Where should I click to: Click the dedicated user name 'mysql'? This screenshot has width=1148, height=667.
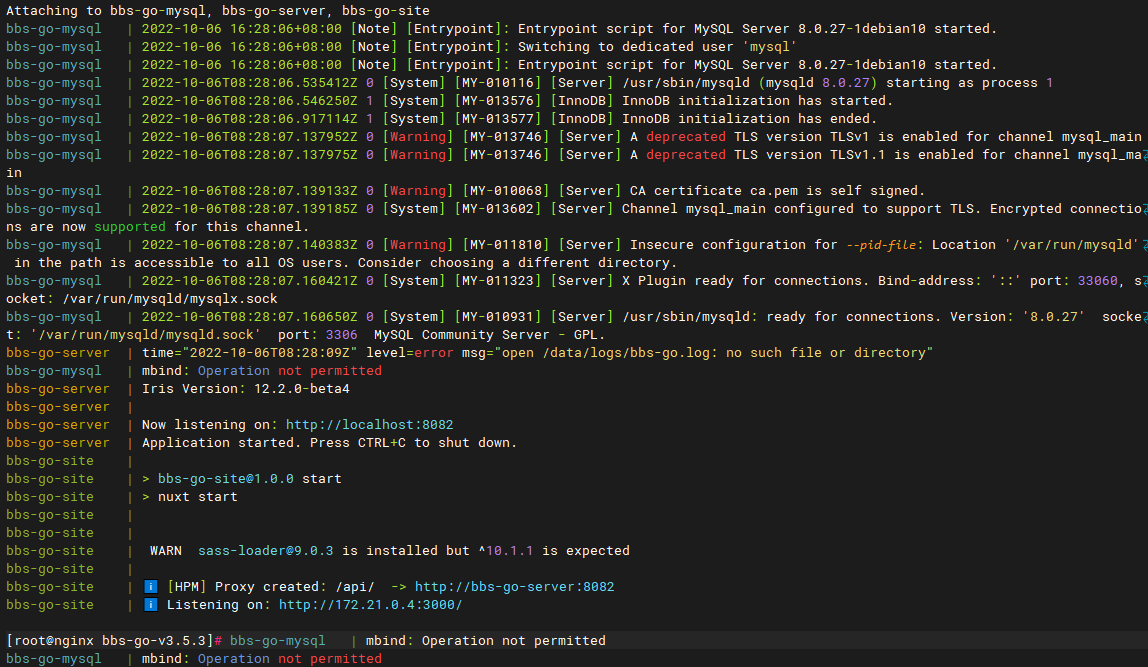769,47
